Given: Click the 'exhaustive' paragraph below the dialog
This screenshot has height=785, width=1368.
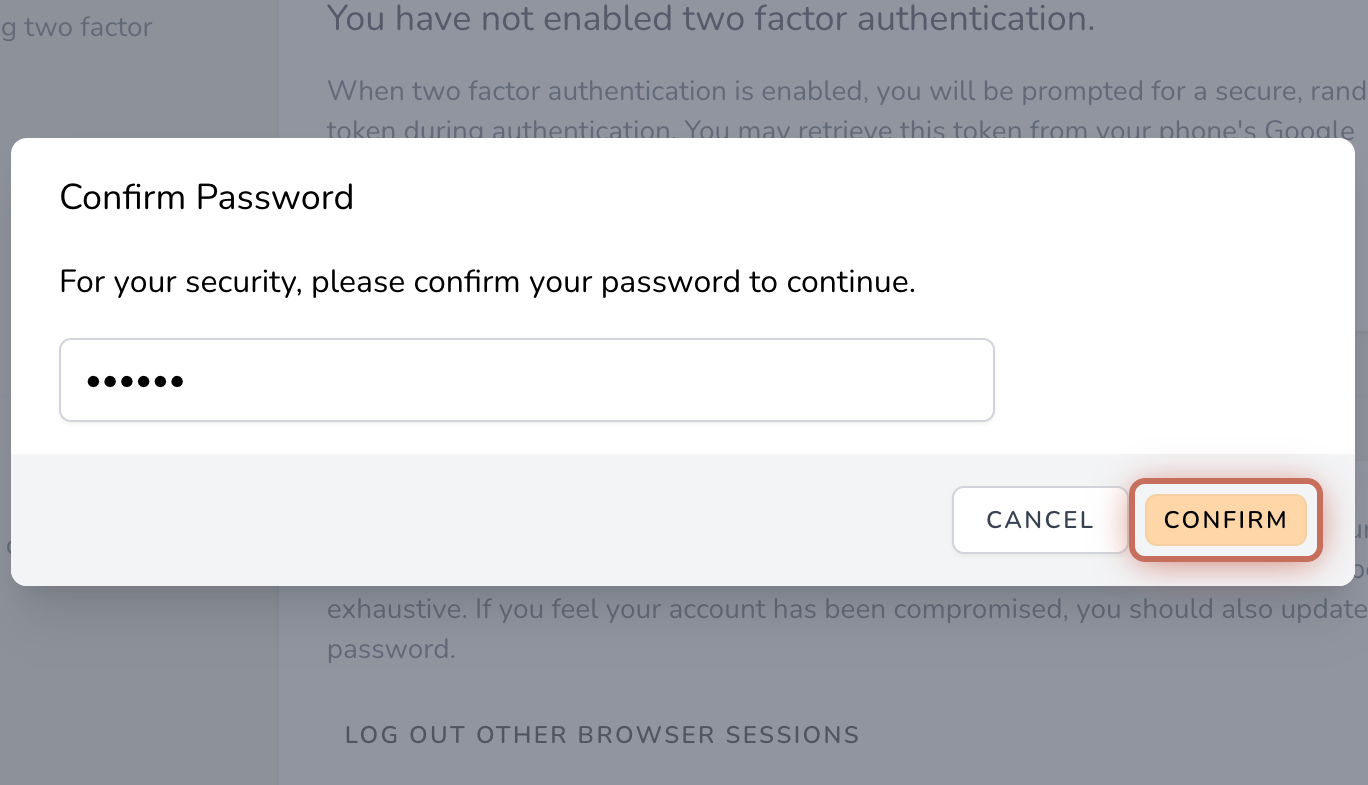Looking at the screenshot, I should point(700,609).
